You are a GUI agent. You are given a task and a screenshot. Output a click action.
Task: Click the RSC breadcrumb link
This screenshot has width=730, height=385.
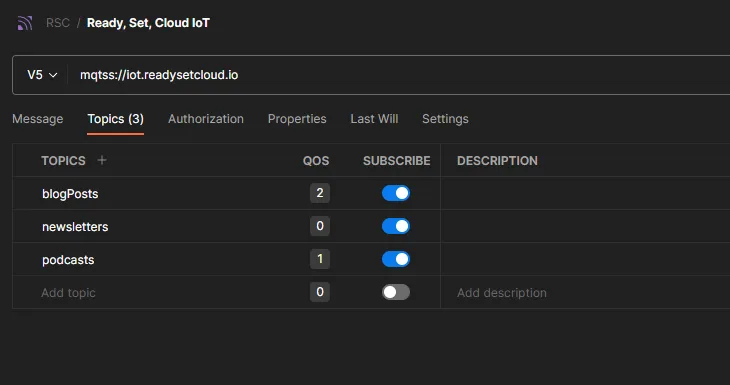coord(58,23)
